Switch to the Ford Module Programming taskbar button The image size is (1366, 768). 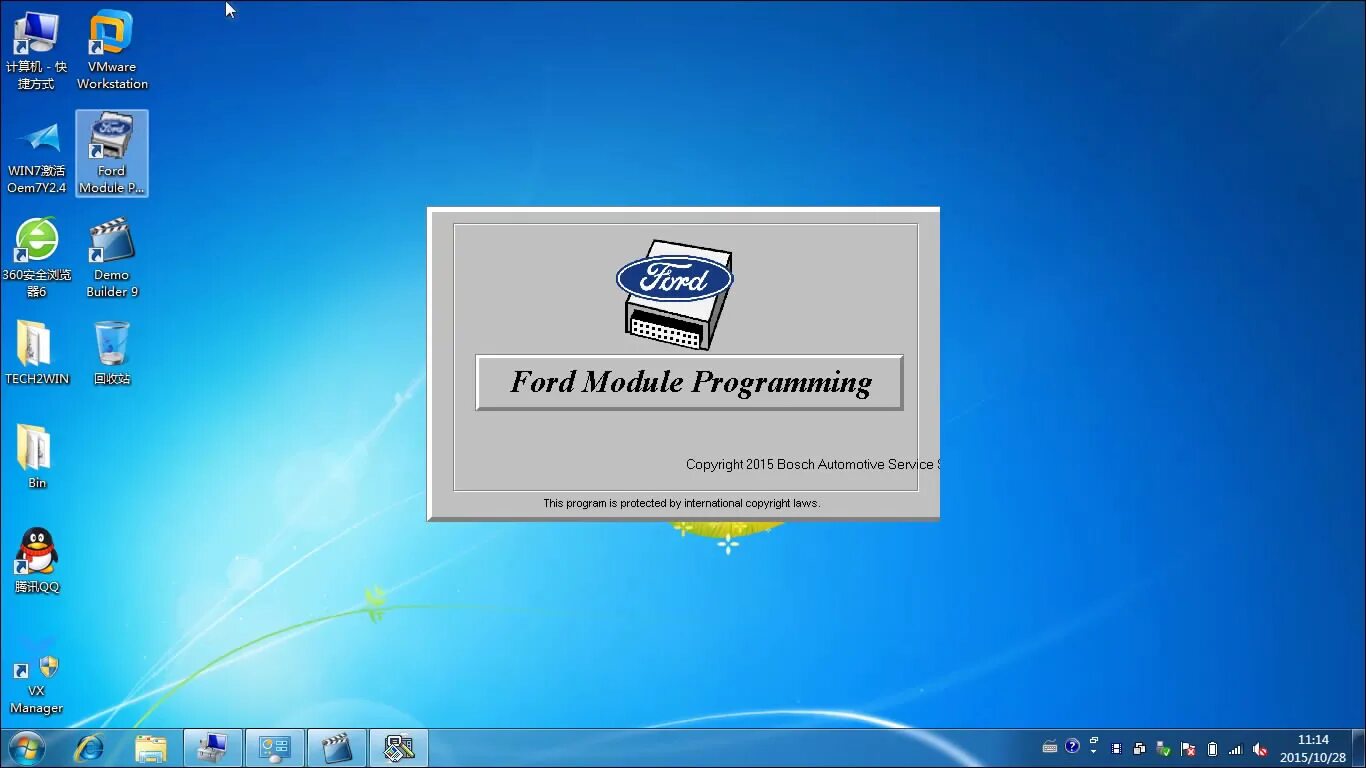pos(213,748)
